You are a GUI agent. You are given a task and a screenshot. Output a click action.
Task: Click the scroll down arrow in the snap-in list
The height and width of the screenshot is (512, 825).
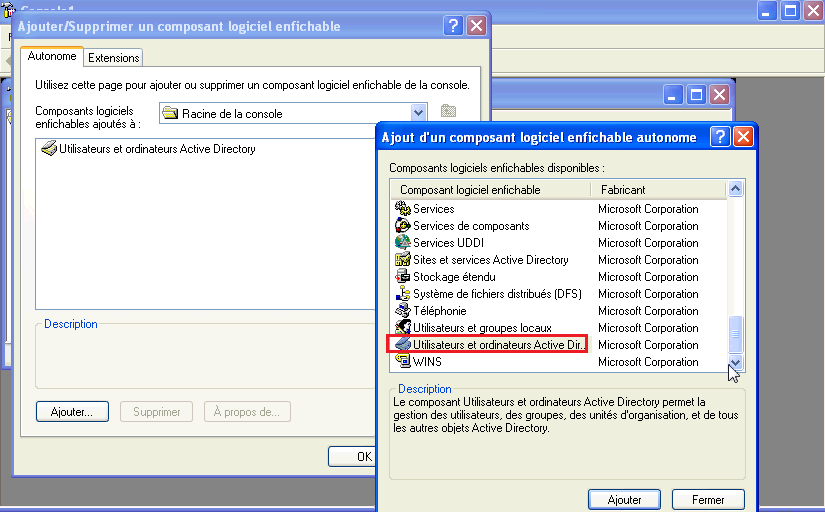736,362
